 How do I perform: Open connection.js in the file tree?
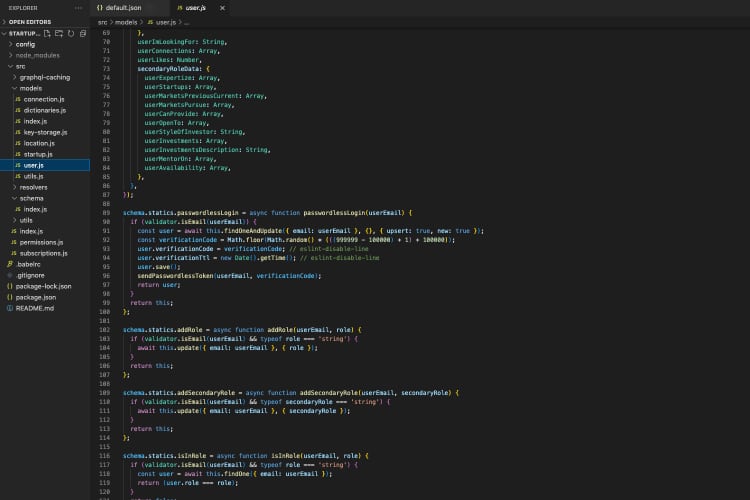point(44,99)
